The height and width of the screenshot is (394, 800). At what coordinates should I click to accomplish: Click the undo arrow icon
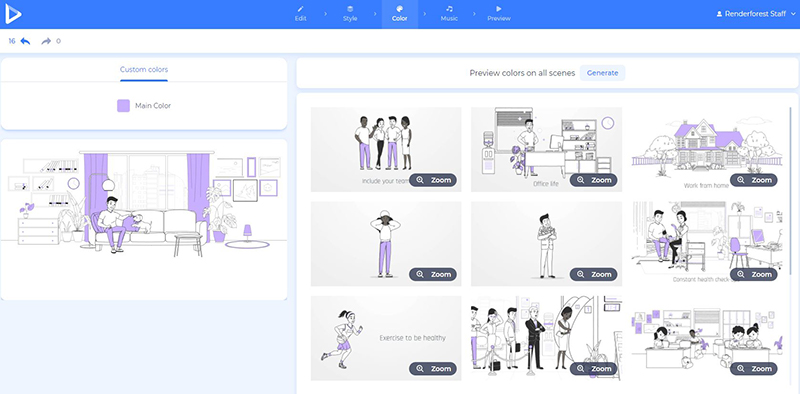(25, 41)
